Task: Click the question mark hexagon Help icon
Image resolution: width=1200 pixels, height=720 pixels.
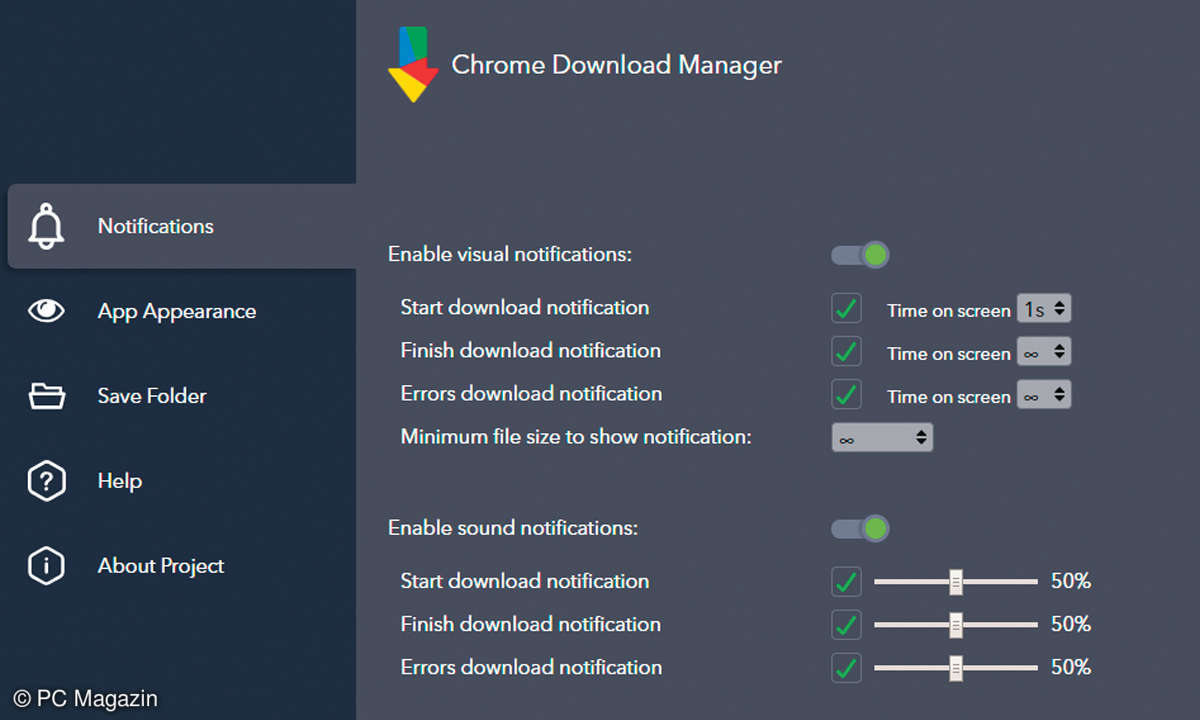Action: pyautogui.click(x=46, y=481)
